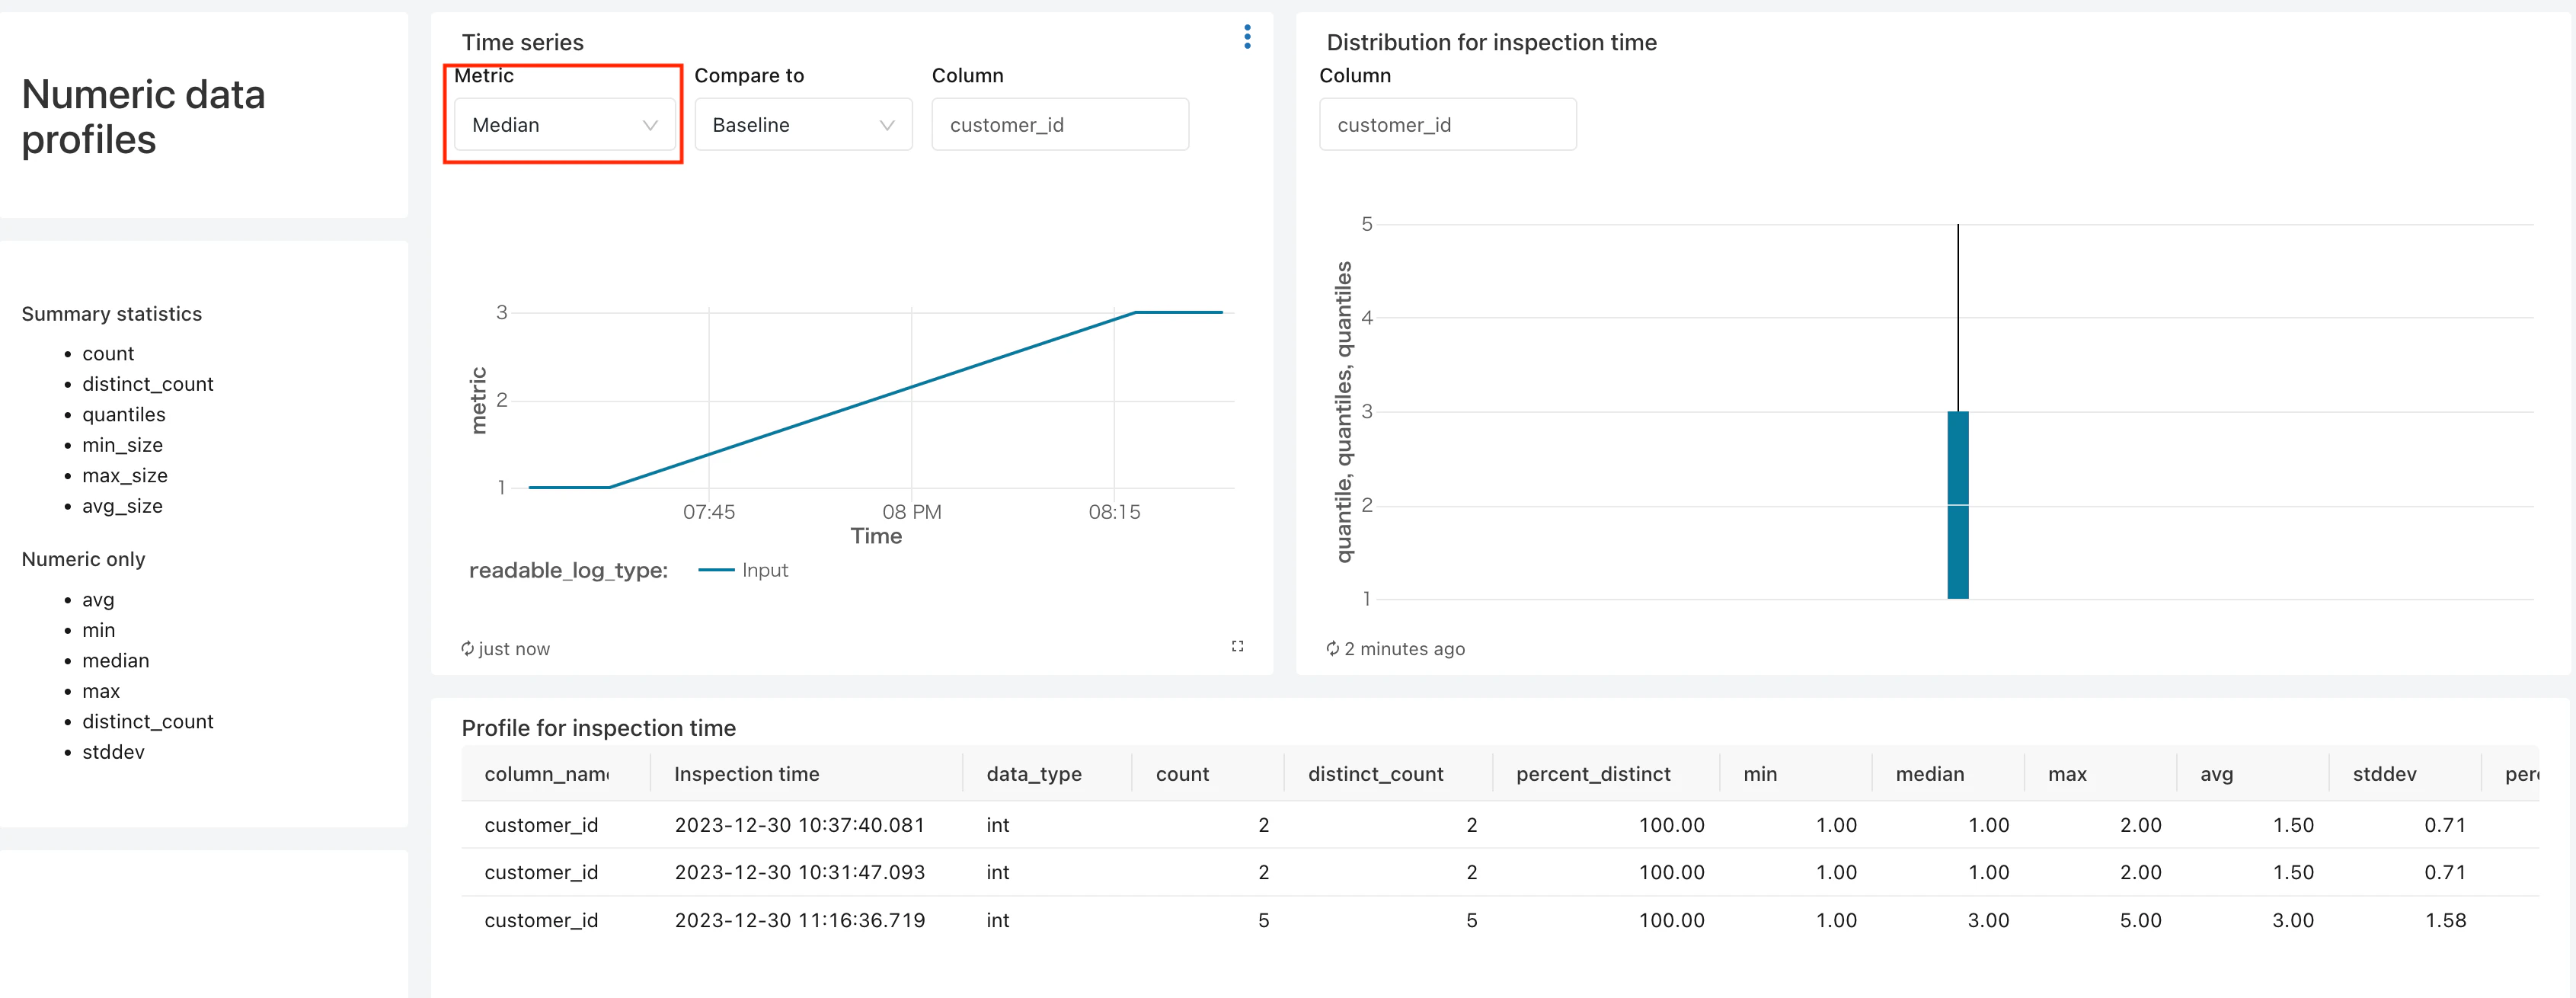Image resolution: width=2576 pixels, height=998 pixels.
Task: Click the '2 minutes ago' refresh icon
Action: click(1332, 649)
